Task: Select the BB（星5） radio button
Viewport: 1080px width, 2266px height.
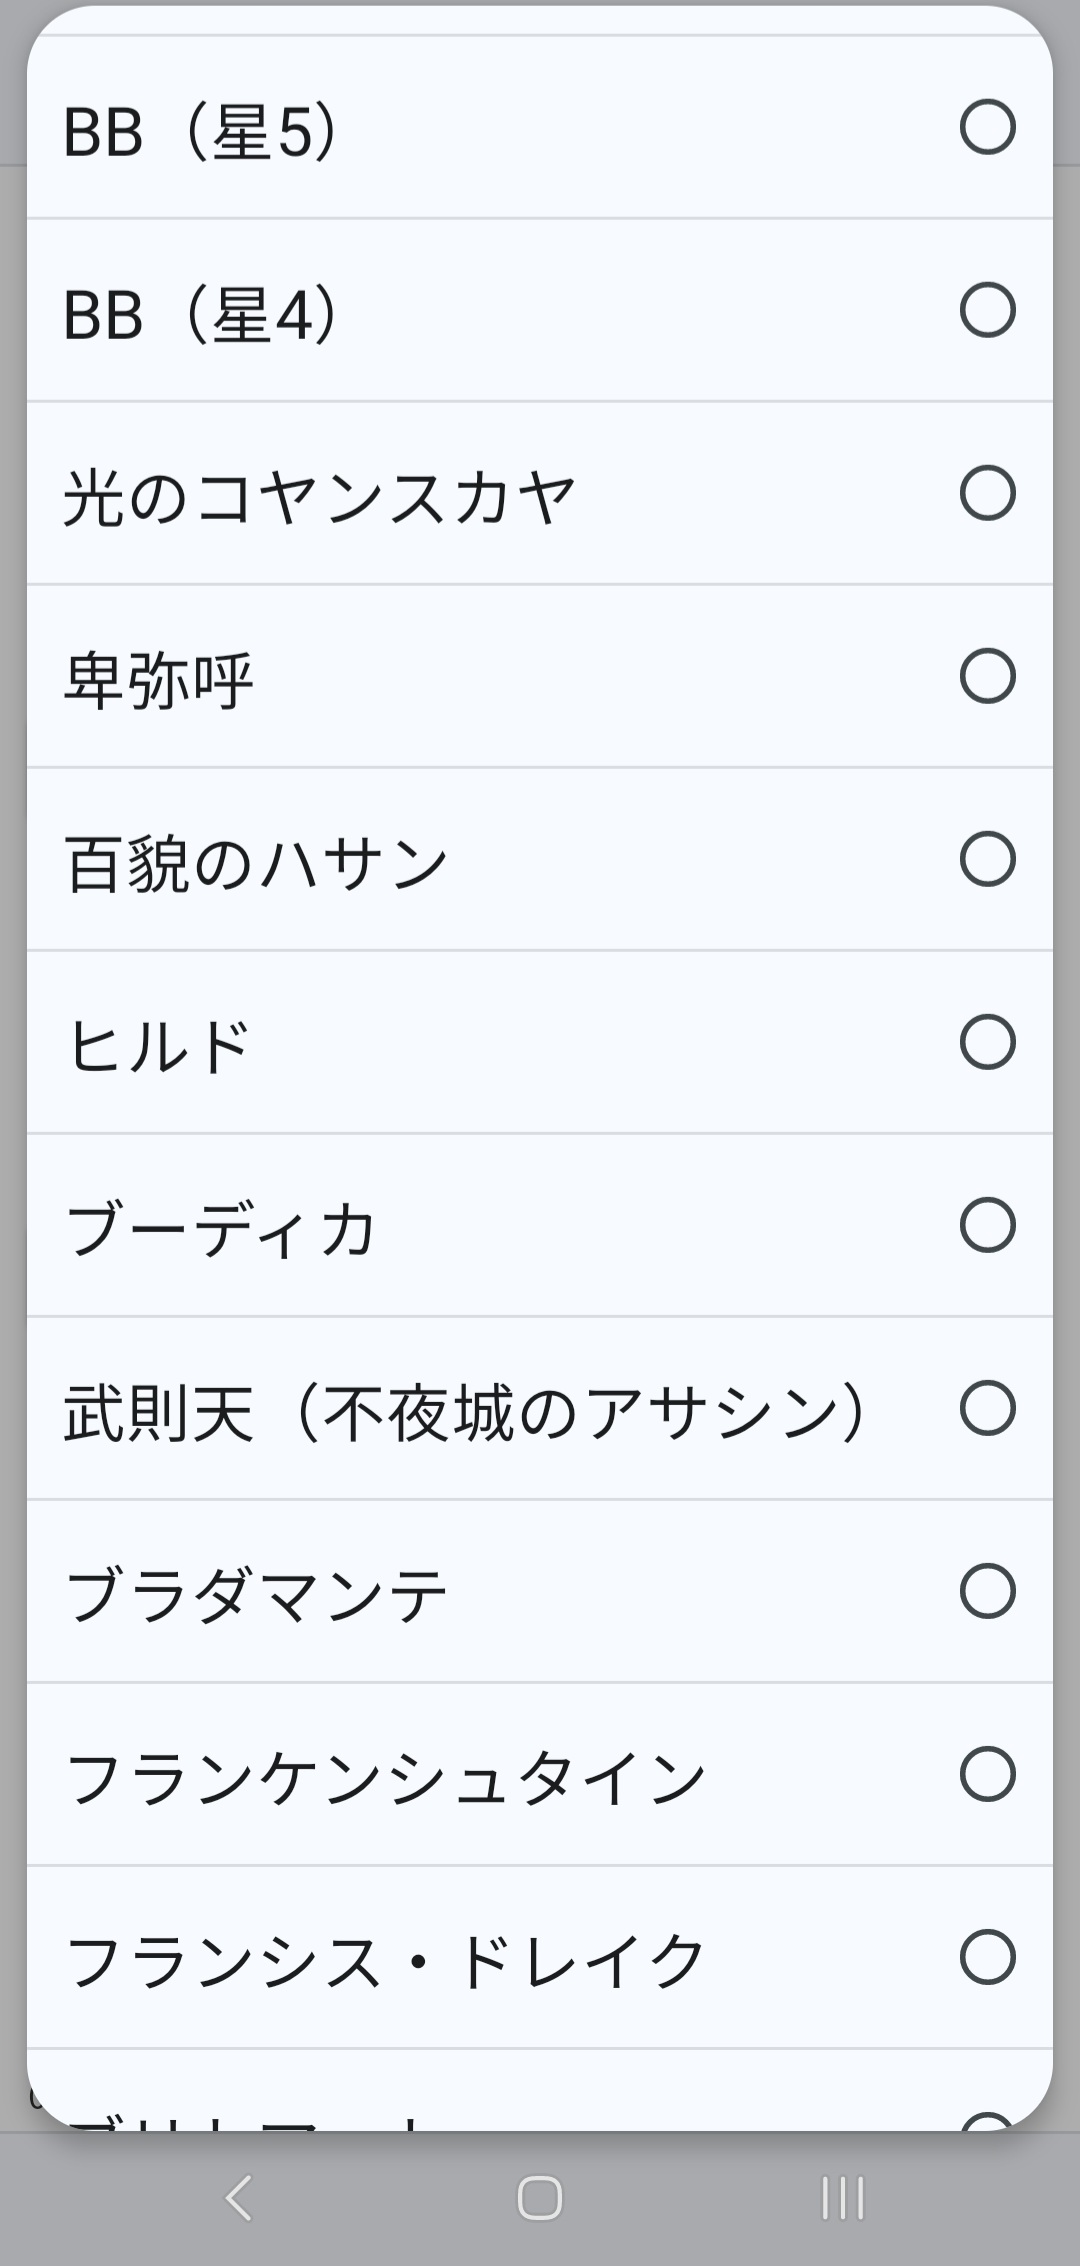Action: click(987, 127)
